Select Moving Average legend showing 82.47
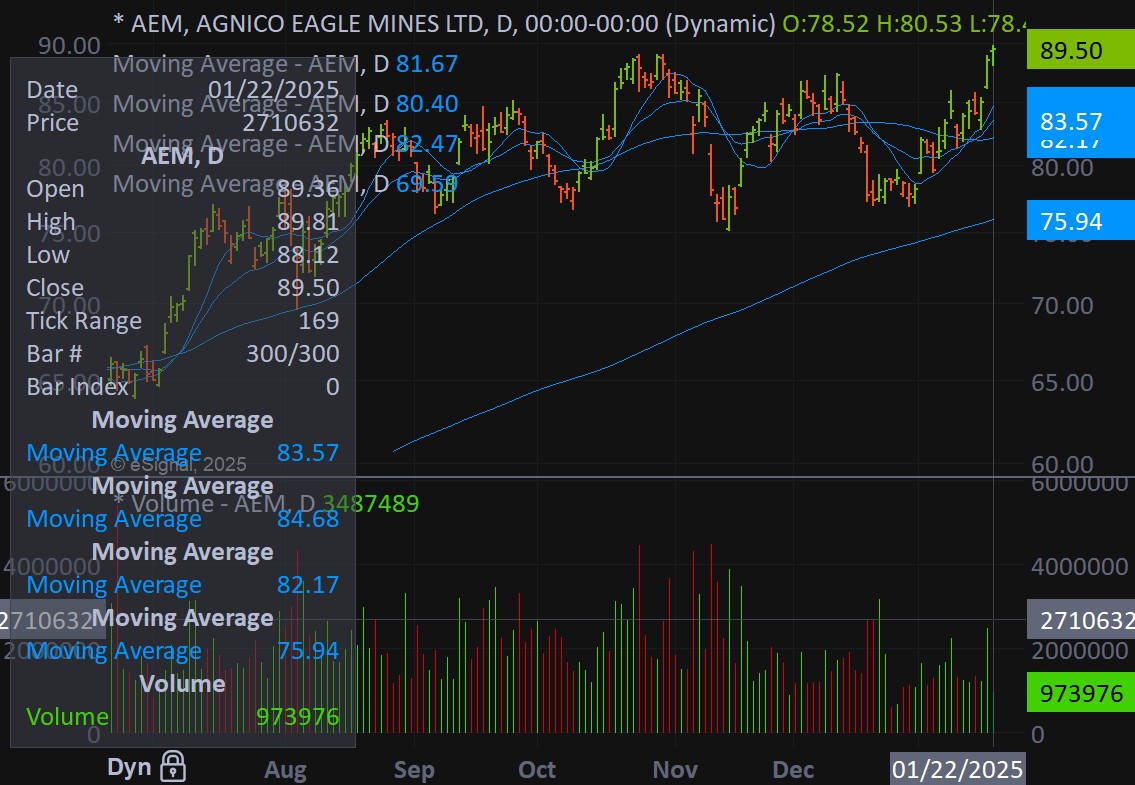 click(285, 143)
